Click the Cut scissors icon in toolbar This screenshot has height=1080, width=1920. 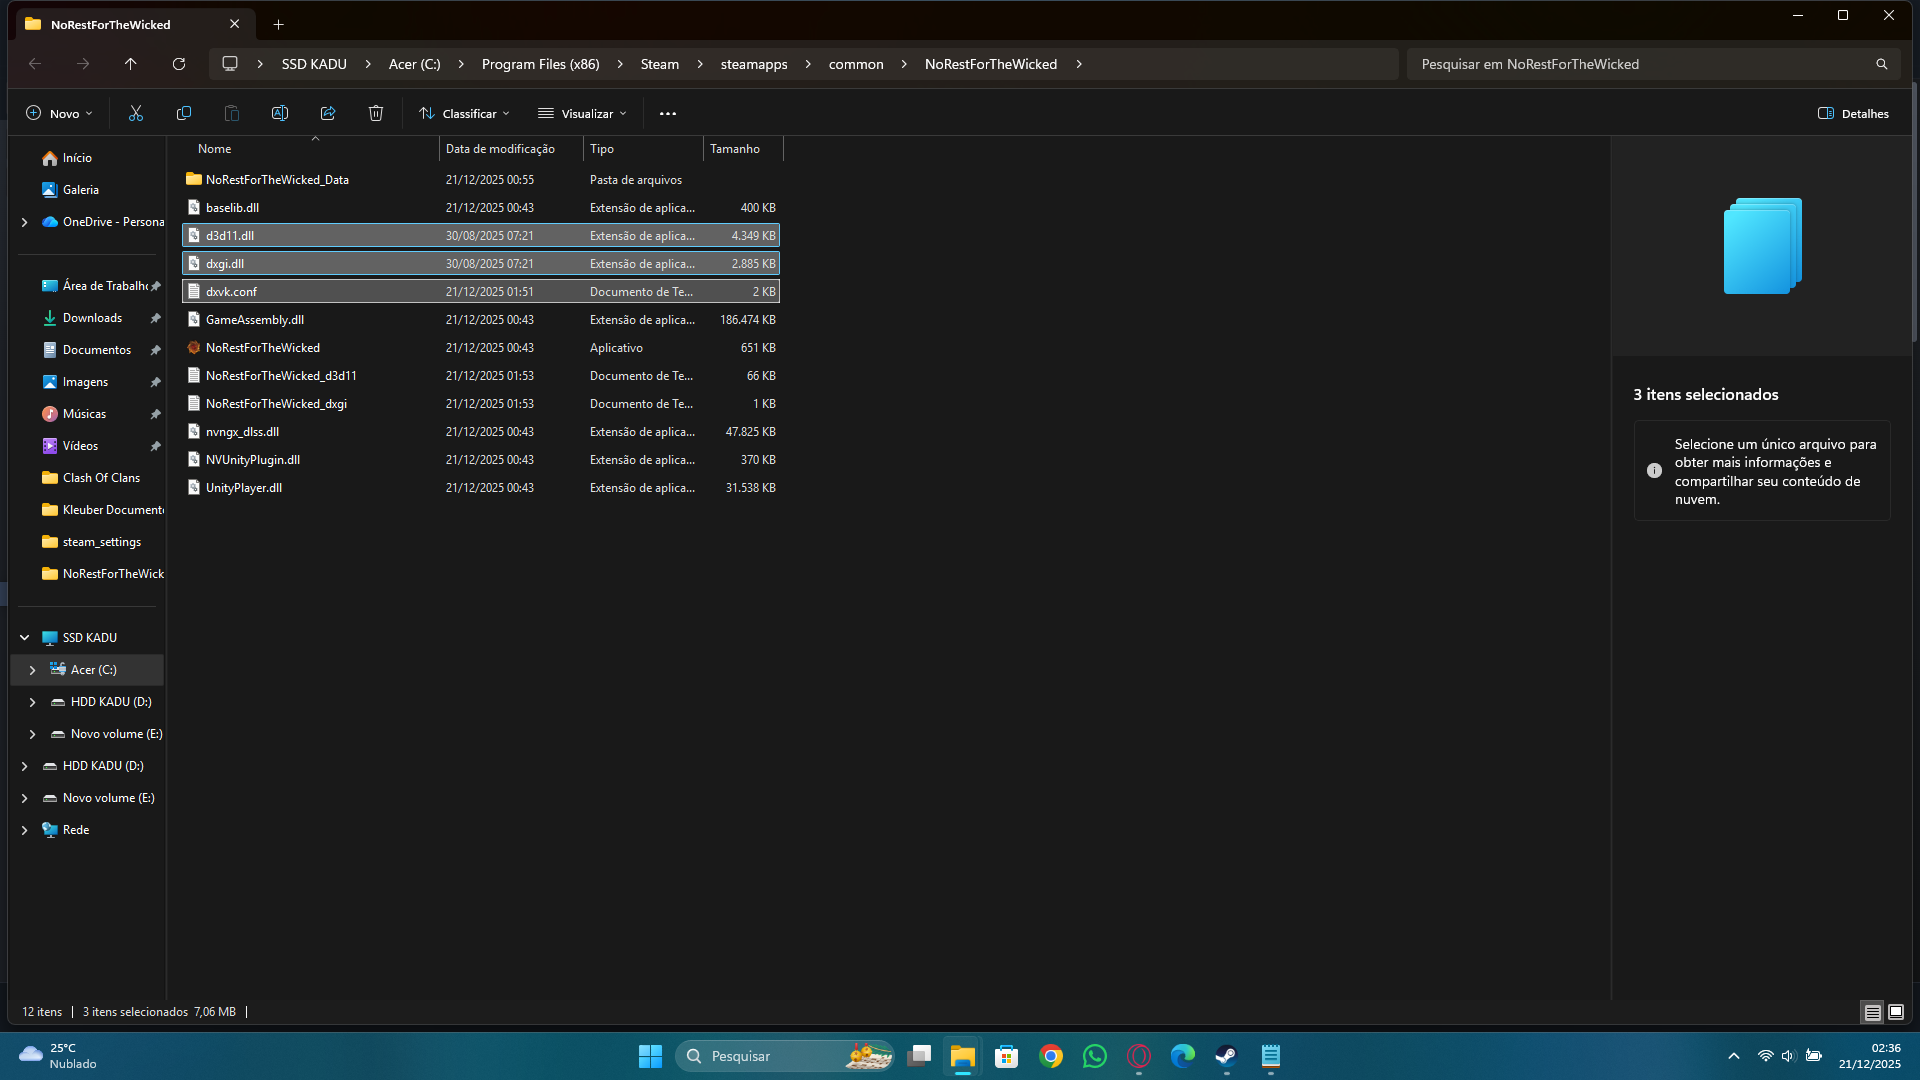point(136,113)
